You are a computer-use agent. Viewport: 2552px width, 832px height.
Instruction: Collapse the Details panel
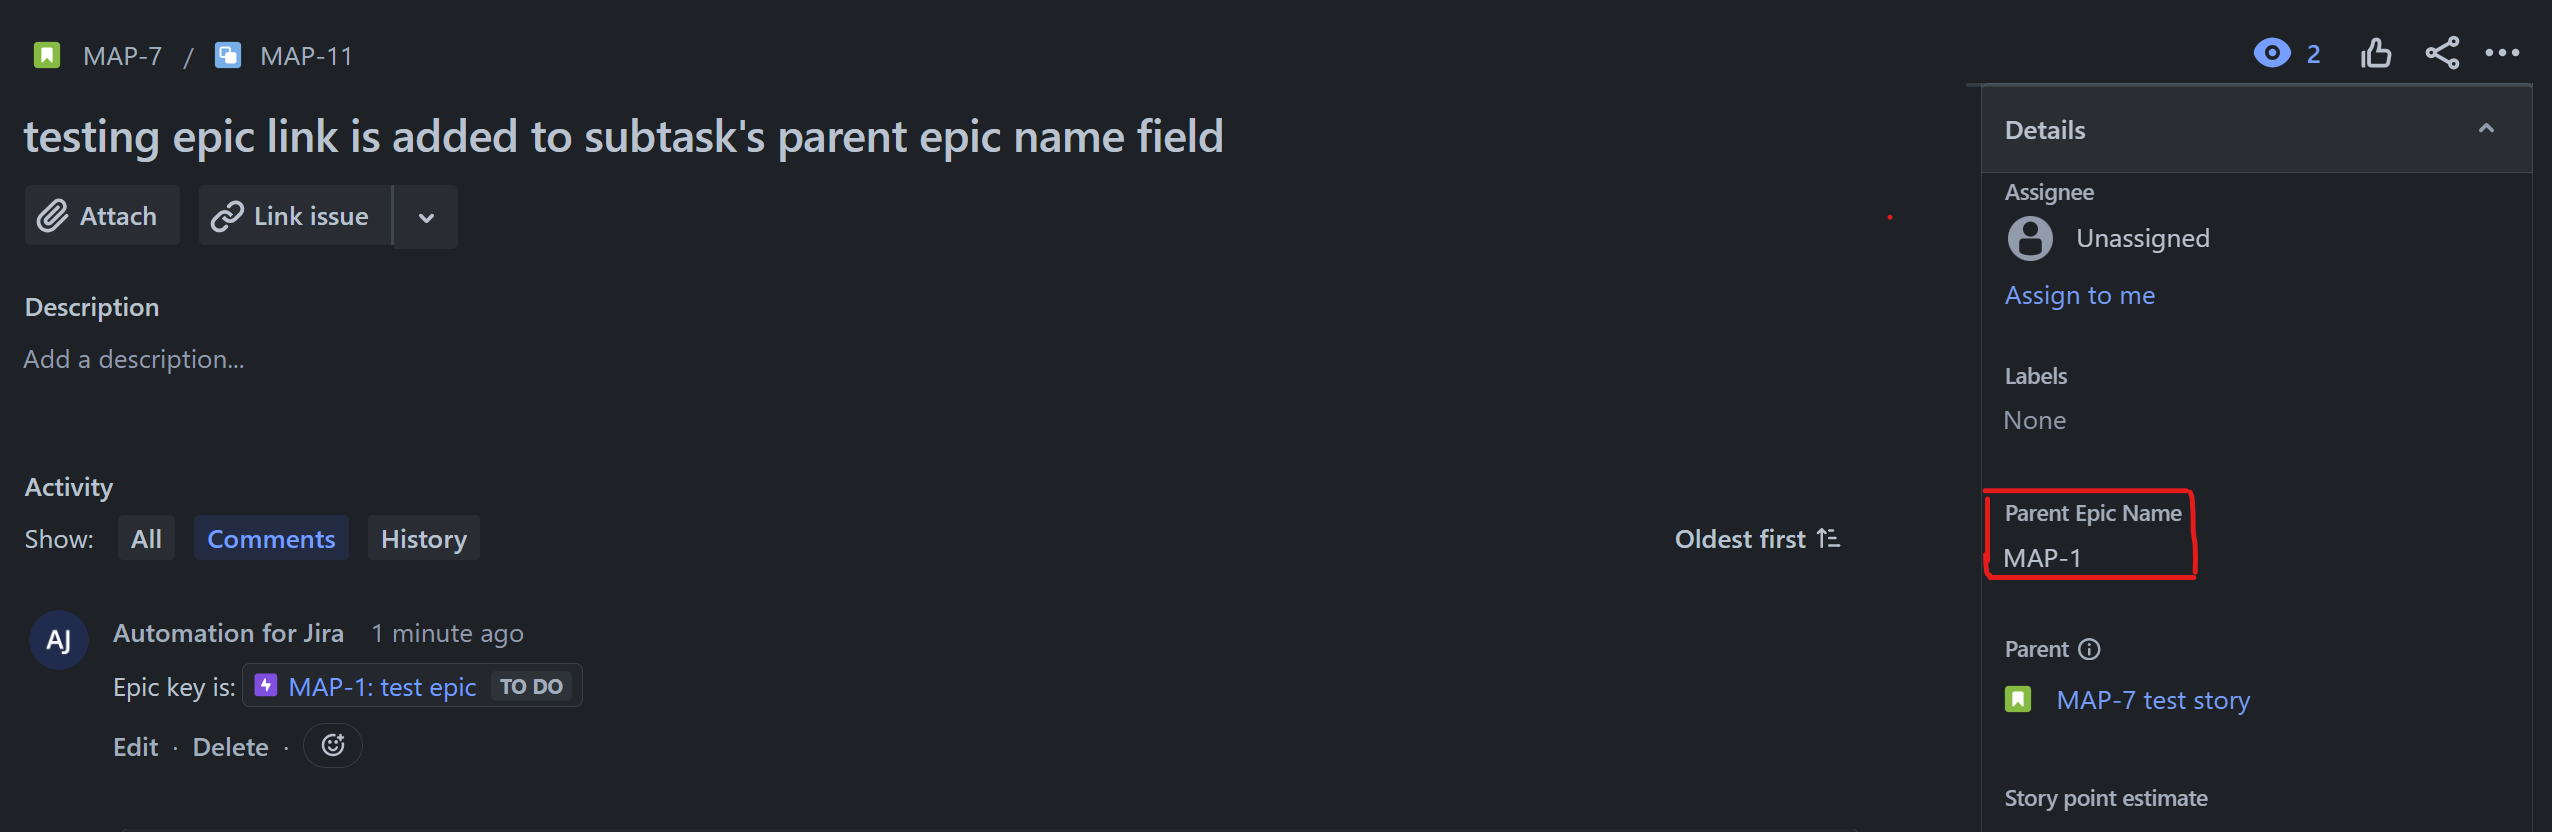2486,128
